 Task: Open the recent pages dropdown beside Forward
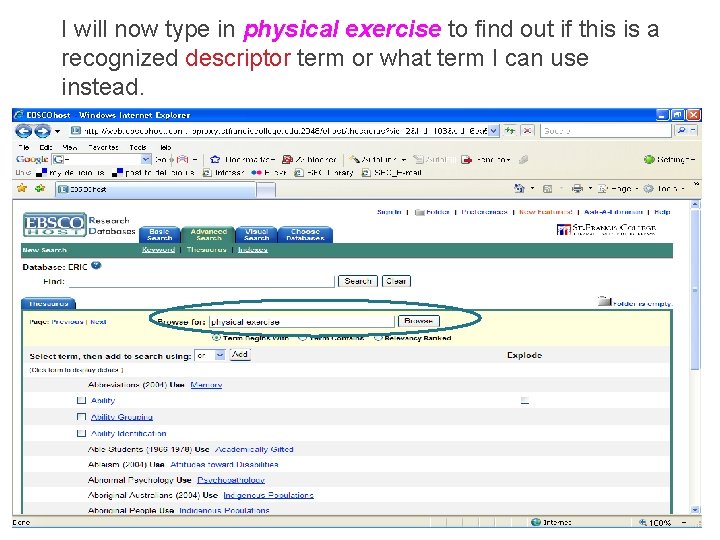pyautogui.click(x=57, y=131)
